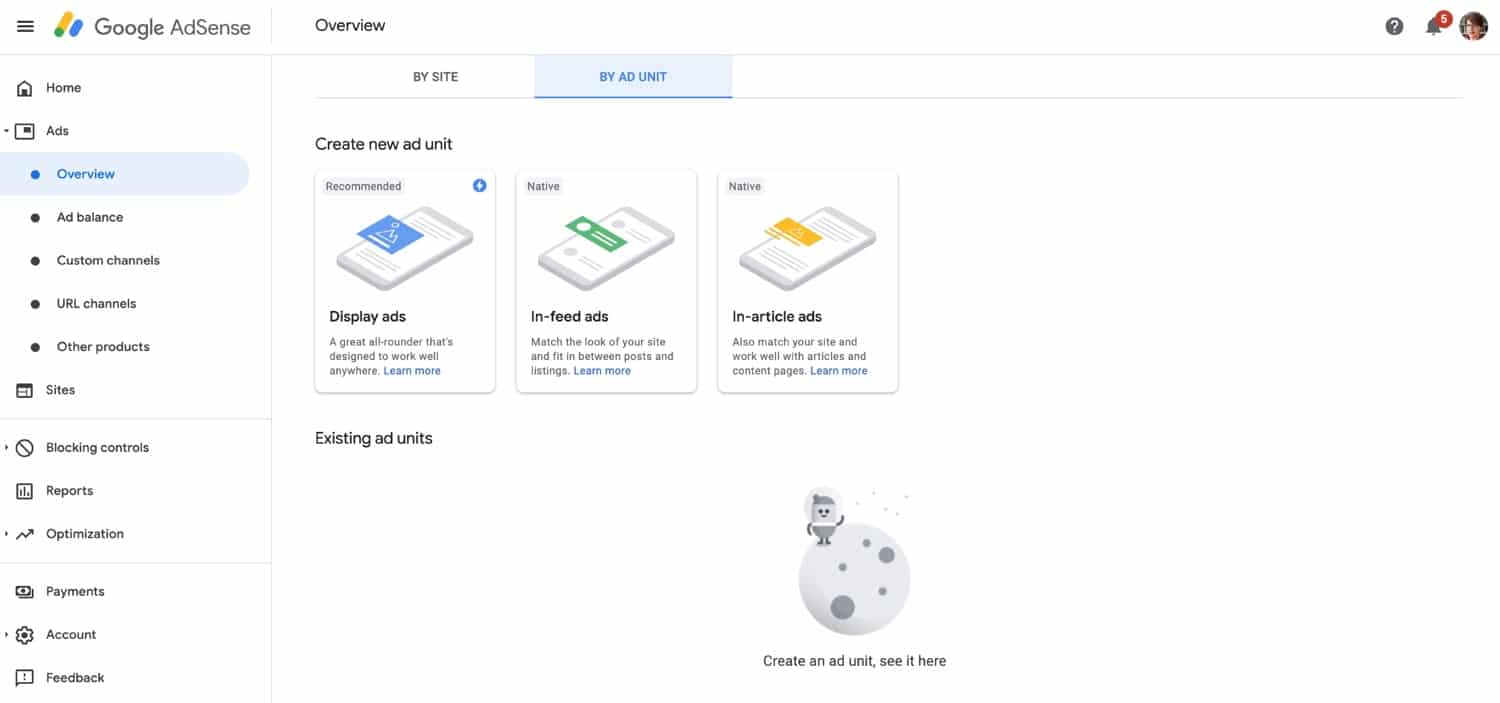This screenshot has width=1500, height=703.
Task: Open the Sites section icon
Action: (x=24, y=390)
